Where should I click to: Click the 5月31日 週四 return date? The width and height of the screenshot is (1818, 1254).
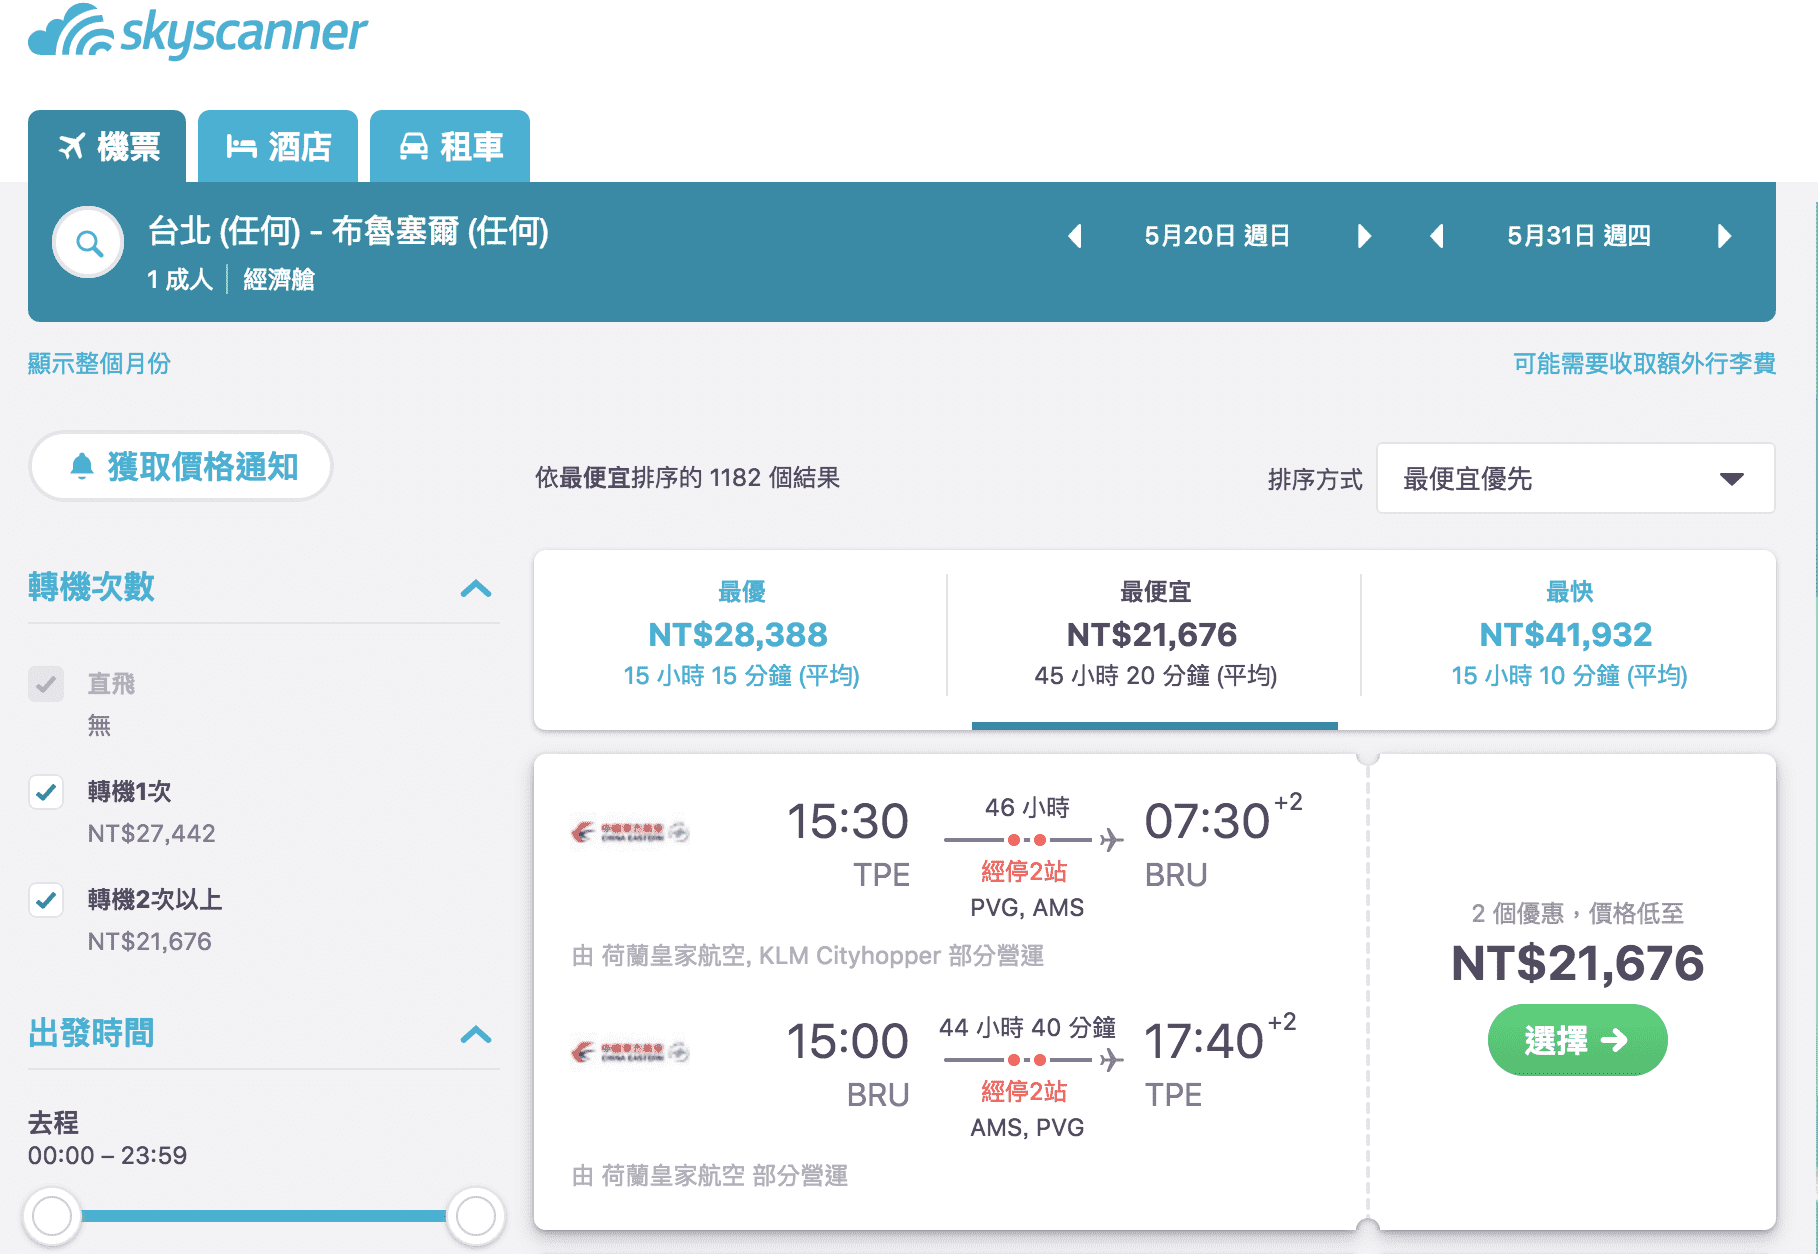click(x=1579, y=236)
